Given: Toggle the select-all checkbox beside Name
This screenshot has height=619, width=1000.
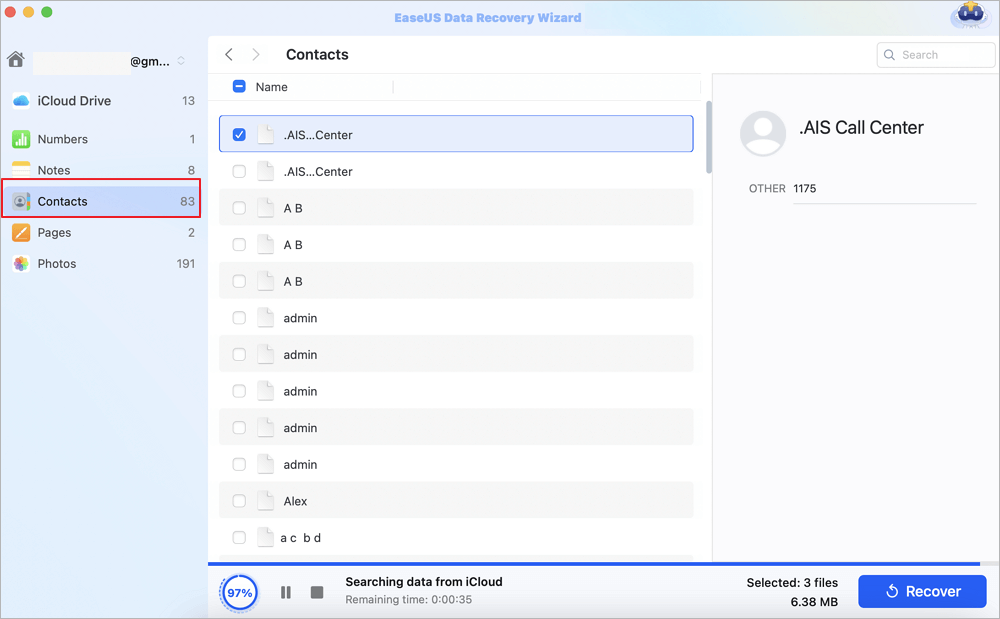Looking at the screenshot, I should [x=239, y=87].
